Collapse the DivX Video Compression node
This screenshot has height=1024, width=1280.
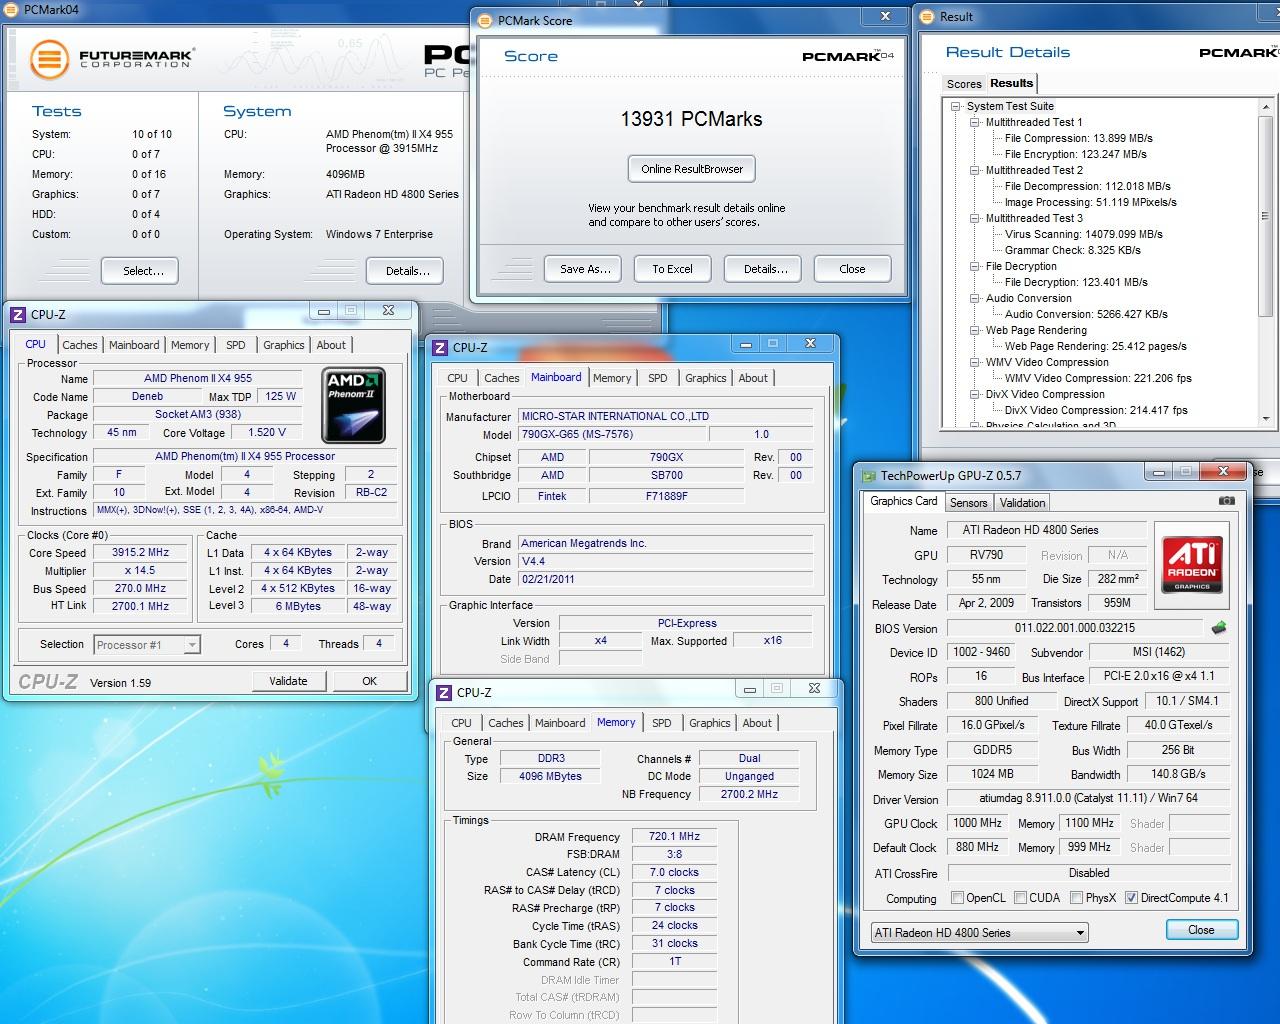coord(975,394)
